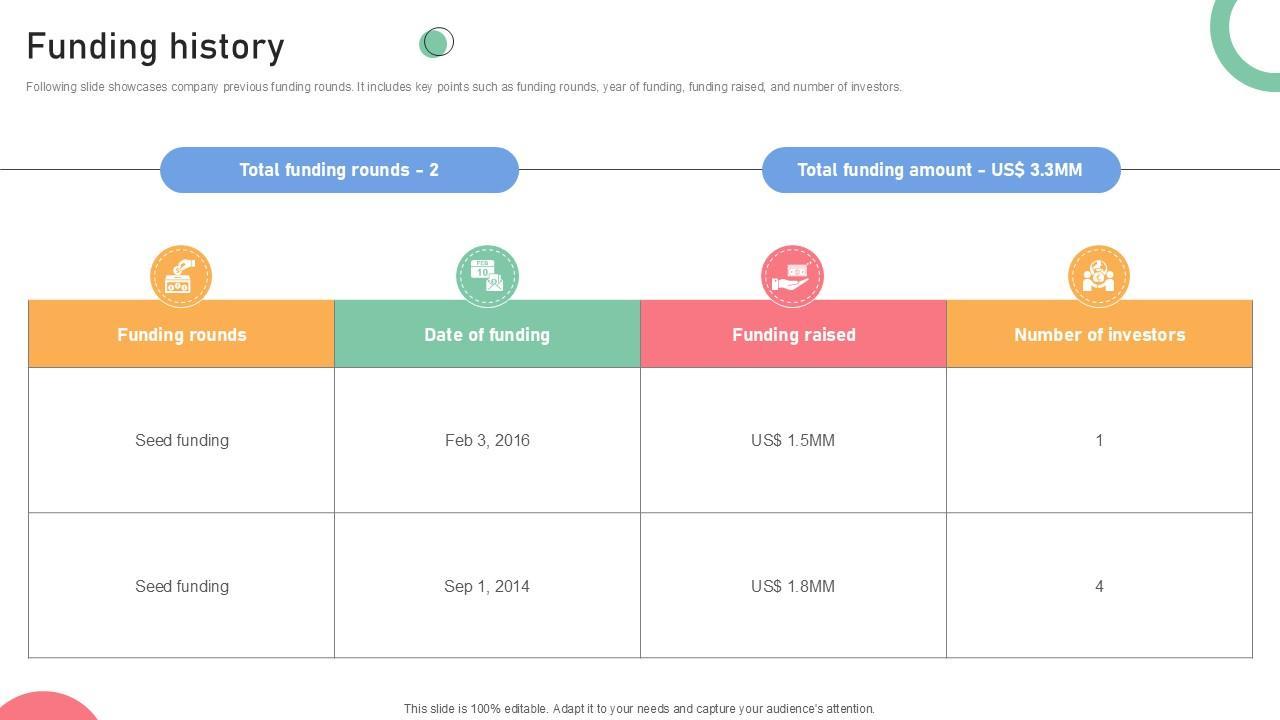This screenshot has height=720, width=1280.
Task: Click the Number of investors column header
Action: (1099, 334)
